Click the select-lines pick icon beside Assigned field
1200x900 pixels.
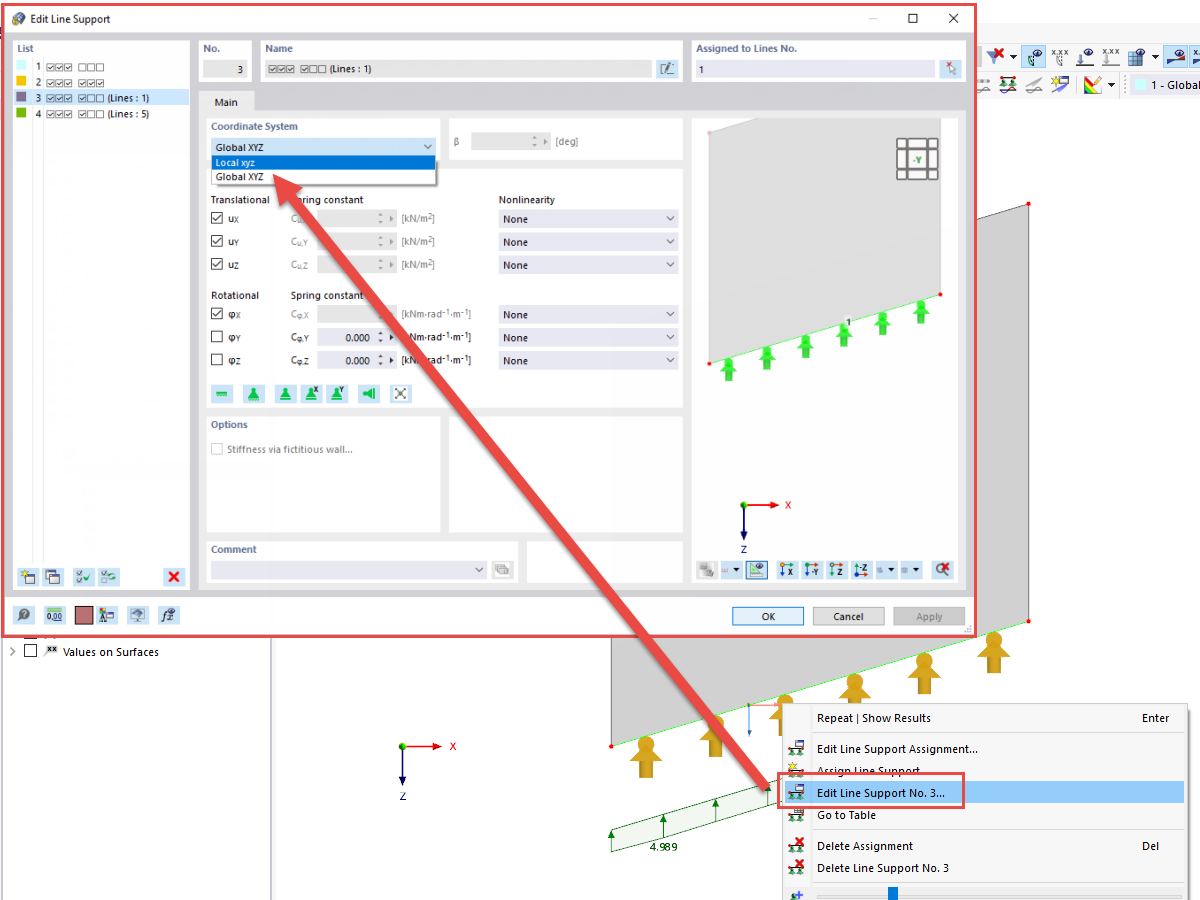tap(949, 69)
